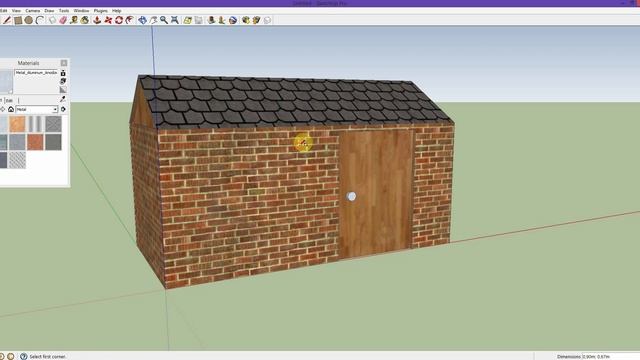This screenshot has height=360, width=640.
Task: Select the Make Component tool icon
Action: click(52, 20)
